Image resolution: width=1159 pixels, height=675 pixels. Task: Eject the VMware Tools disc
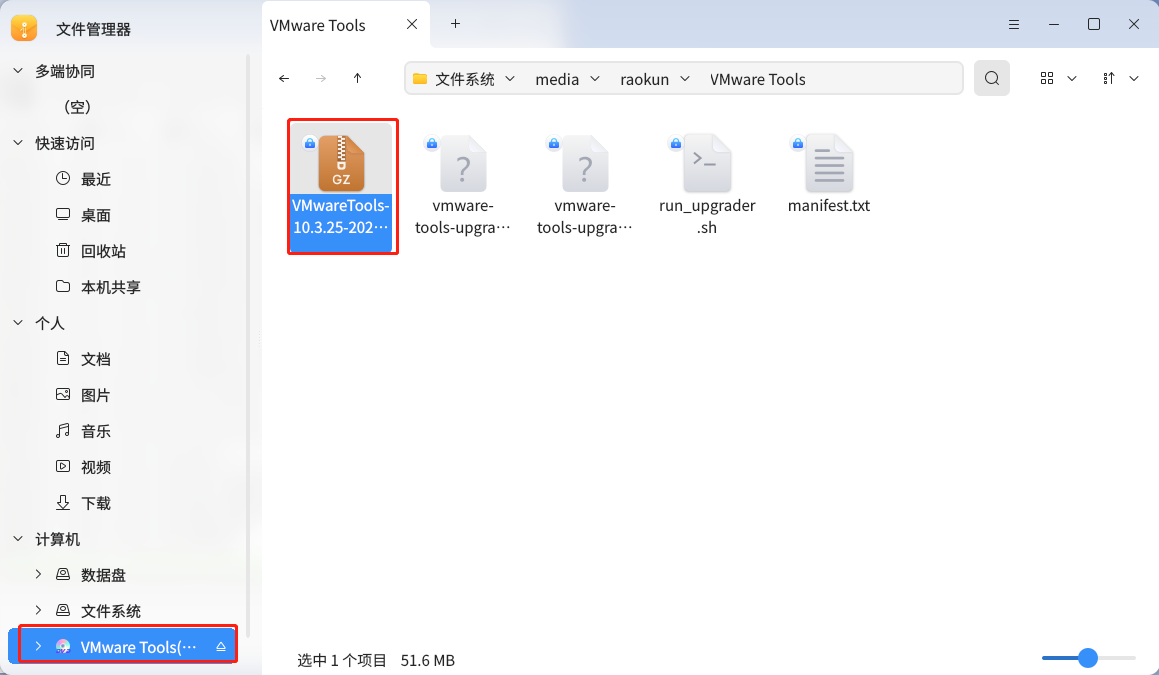click(x=221, y=647)
